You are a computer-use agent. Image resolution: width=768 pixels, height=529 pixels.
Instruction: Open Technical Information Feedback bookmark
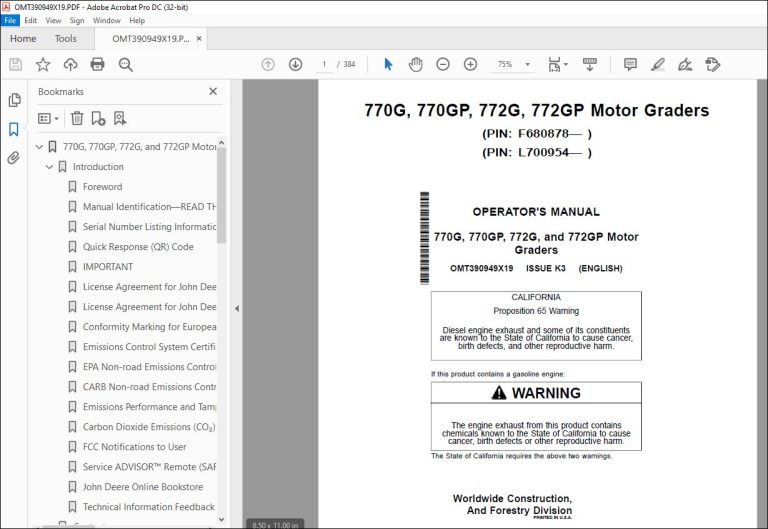point(148,507)
